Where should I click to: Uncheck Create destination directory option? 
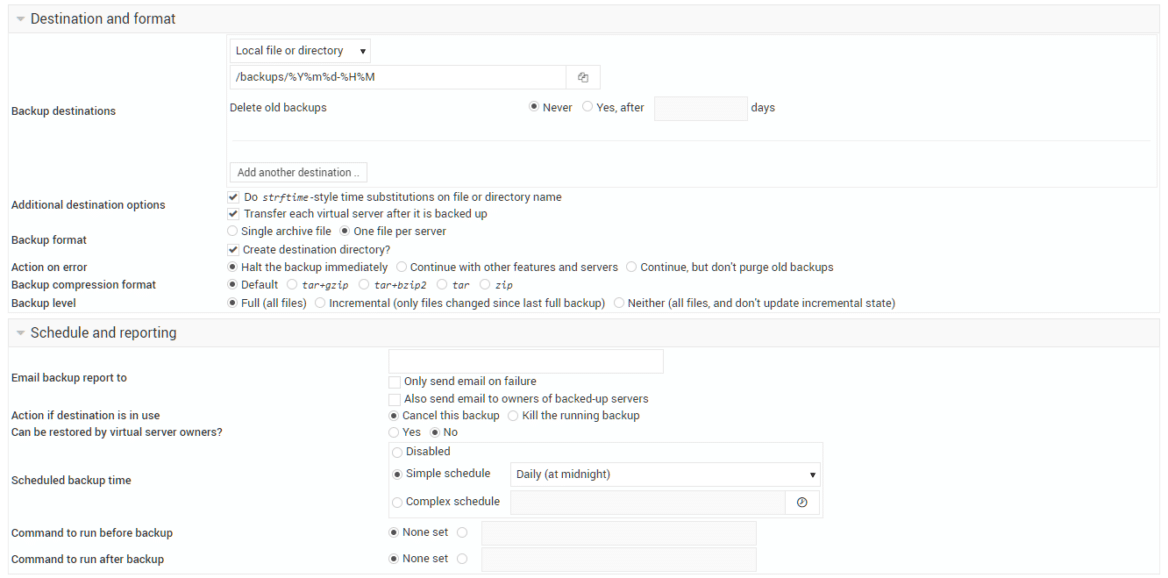[x=233, y=250]
